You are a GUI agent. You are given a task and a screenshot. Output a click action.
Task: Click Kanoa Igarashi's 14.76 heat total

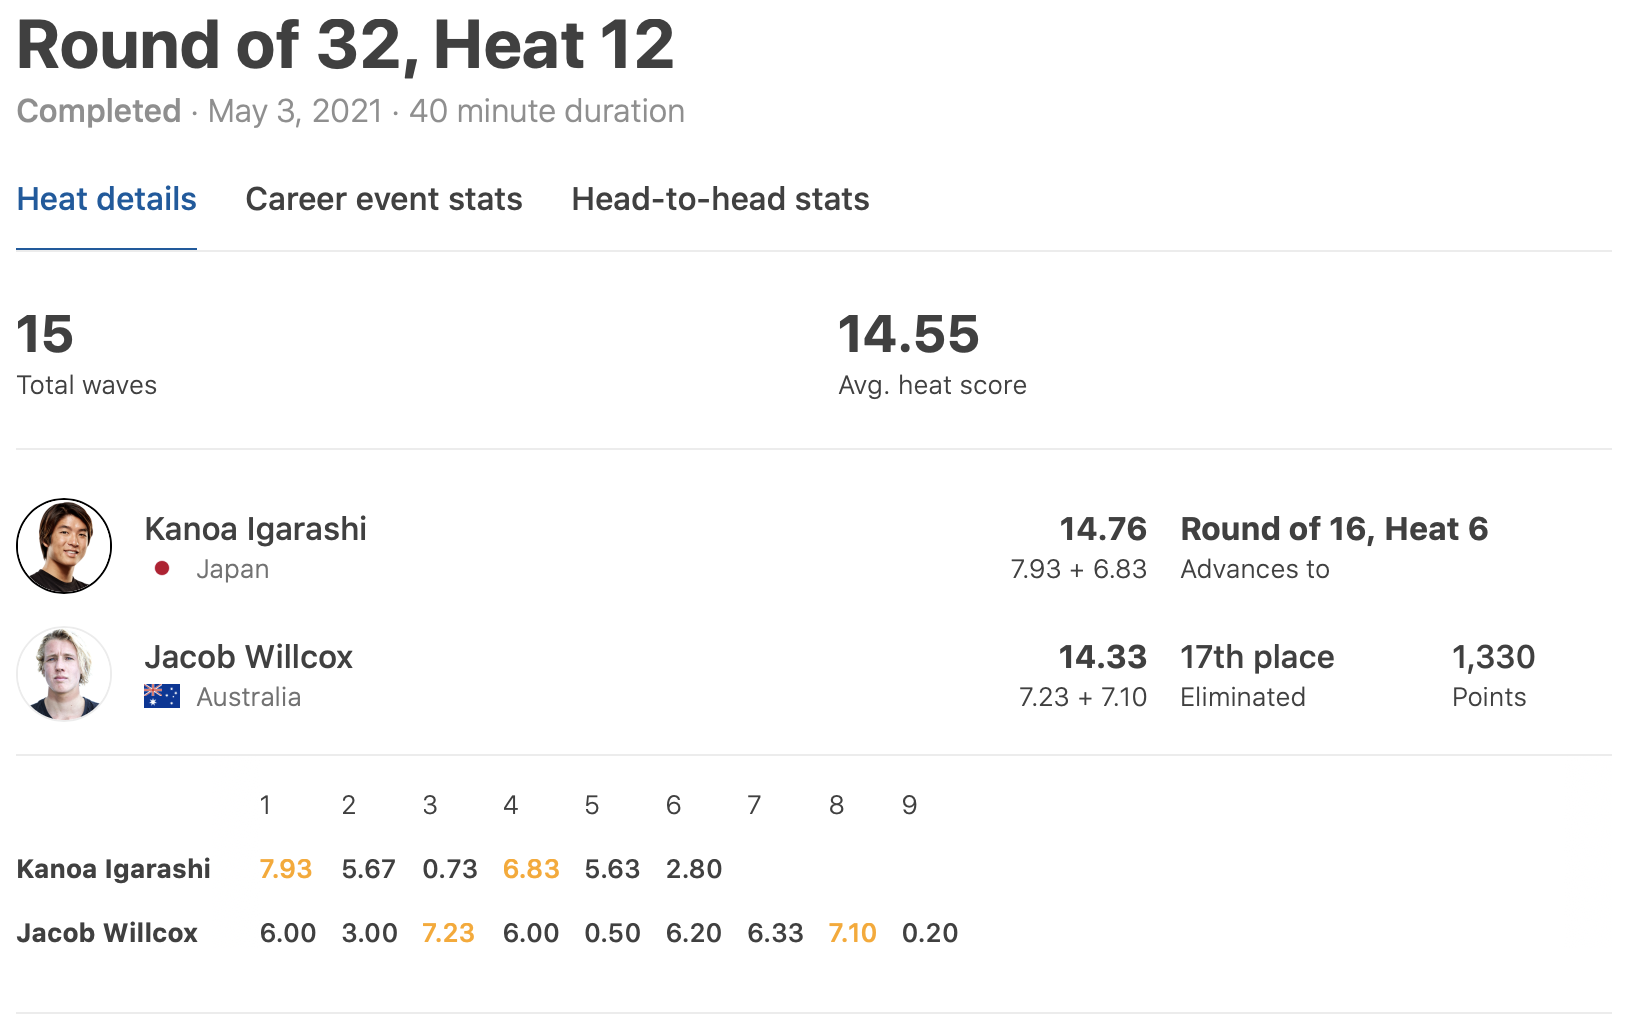point(1102,529)
